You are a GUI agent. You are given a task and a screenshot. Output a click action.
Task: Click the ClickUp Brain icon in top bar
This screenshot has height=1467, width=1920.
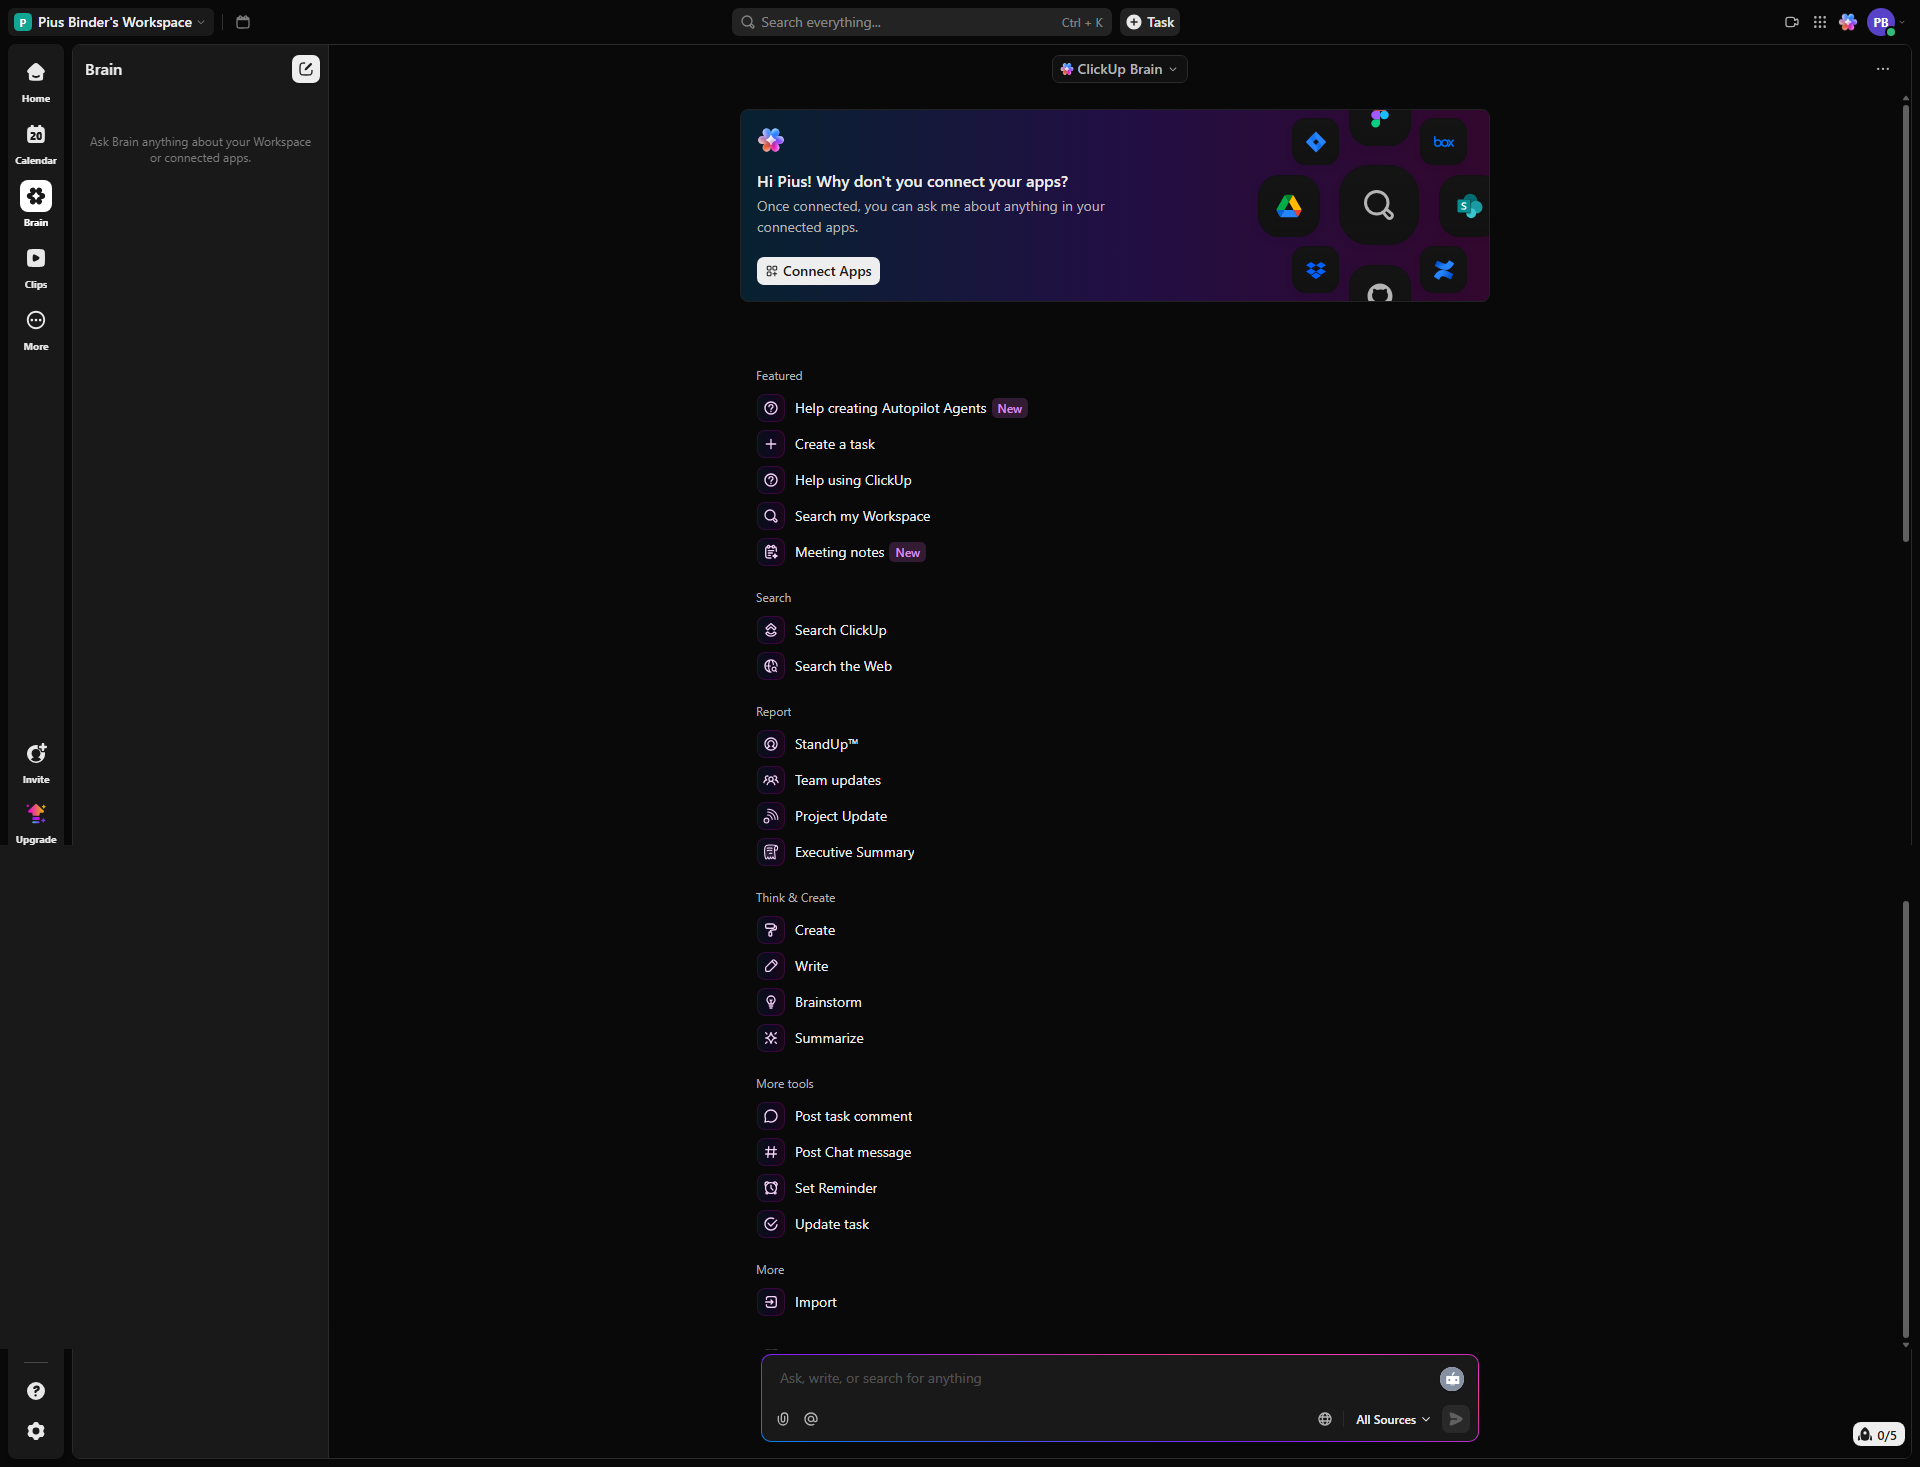tap(1848, 22)
